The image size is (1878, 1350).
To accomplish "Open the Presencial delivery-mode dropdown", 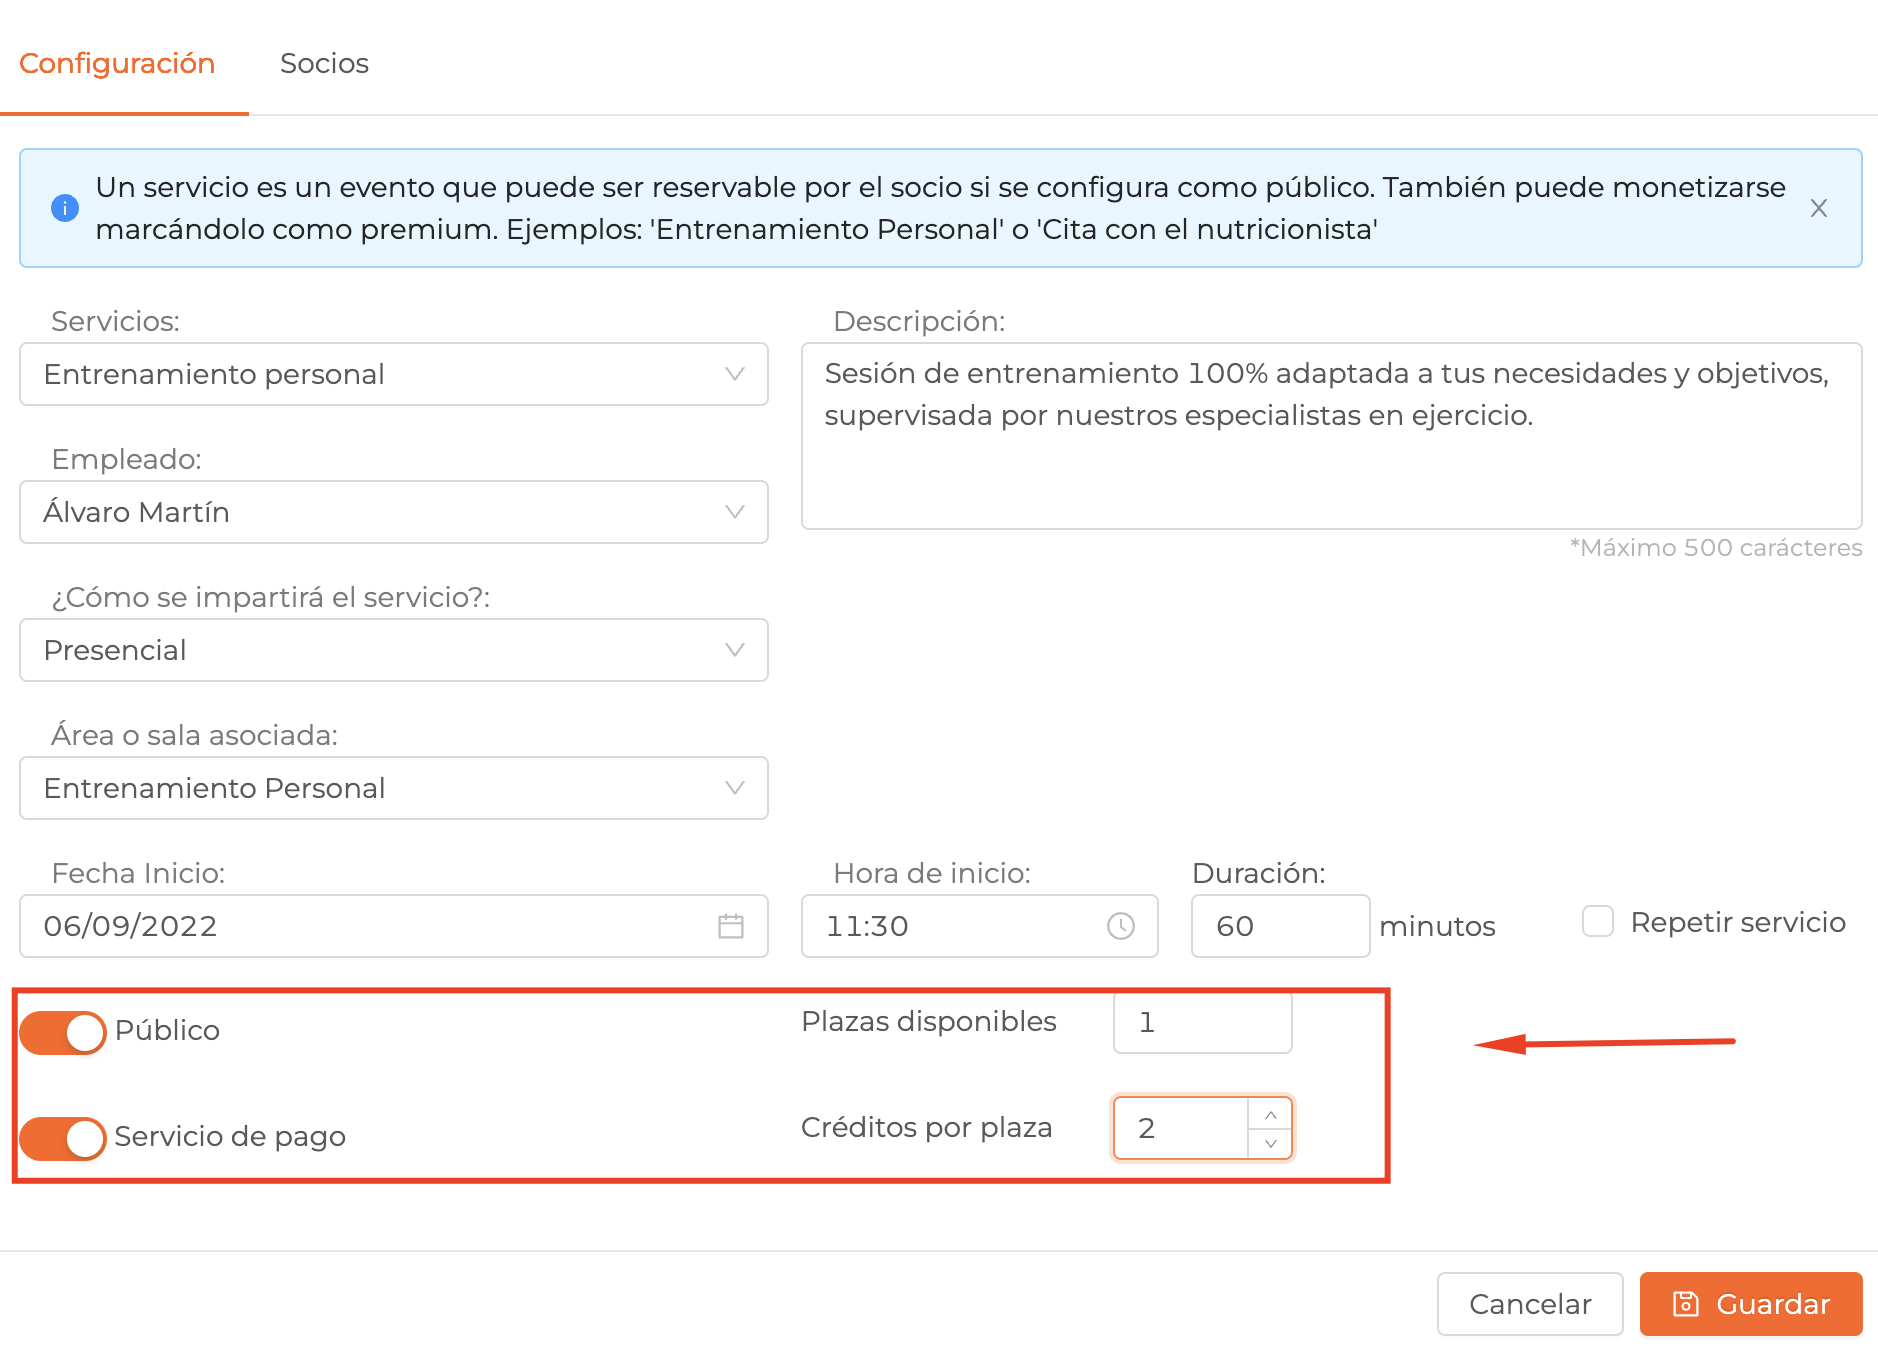I will click(x=394, y=650).
